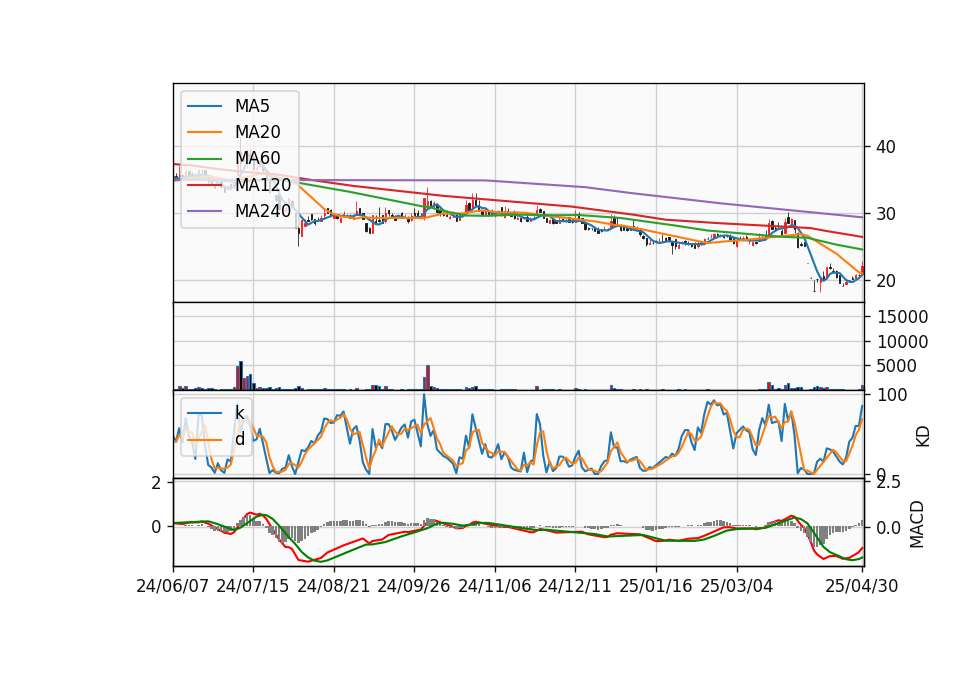960x690 pixels.
Task: Click the 24/07/15 date label
Action: (252, 586)
